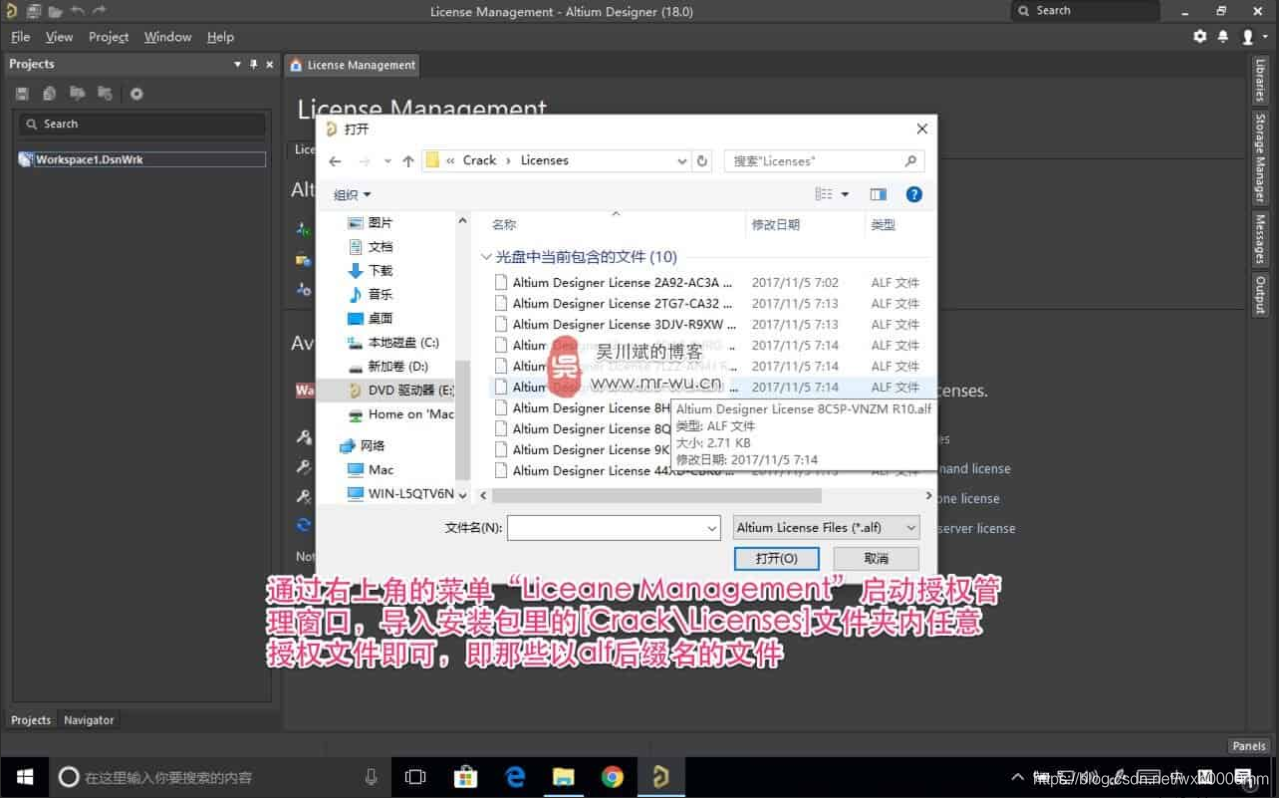Open the user account icon menu
The image size is (1279, 798).
coord(1248,37)
